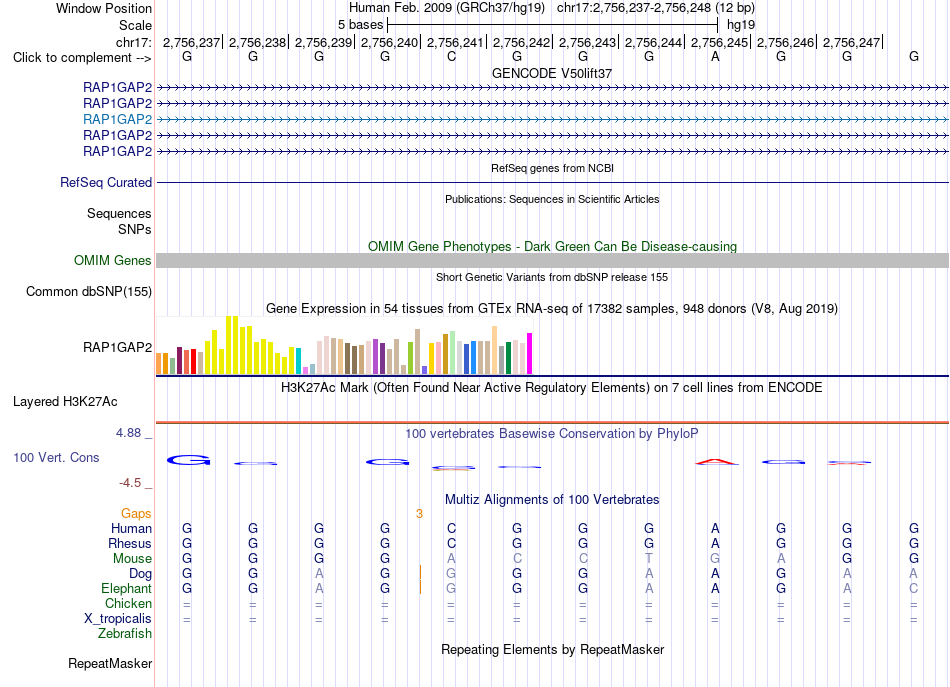
Task: Click the Mouse species label
Action: 132,559
